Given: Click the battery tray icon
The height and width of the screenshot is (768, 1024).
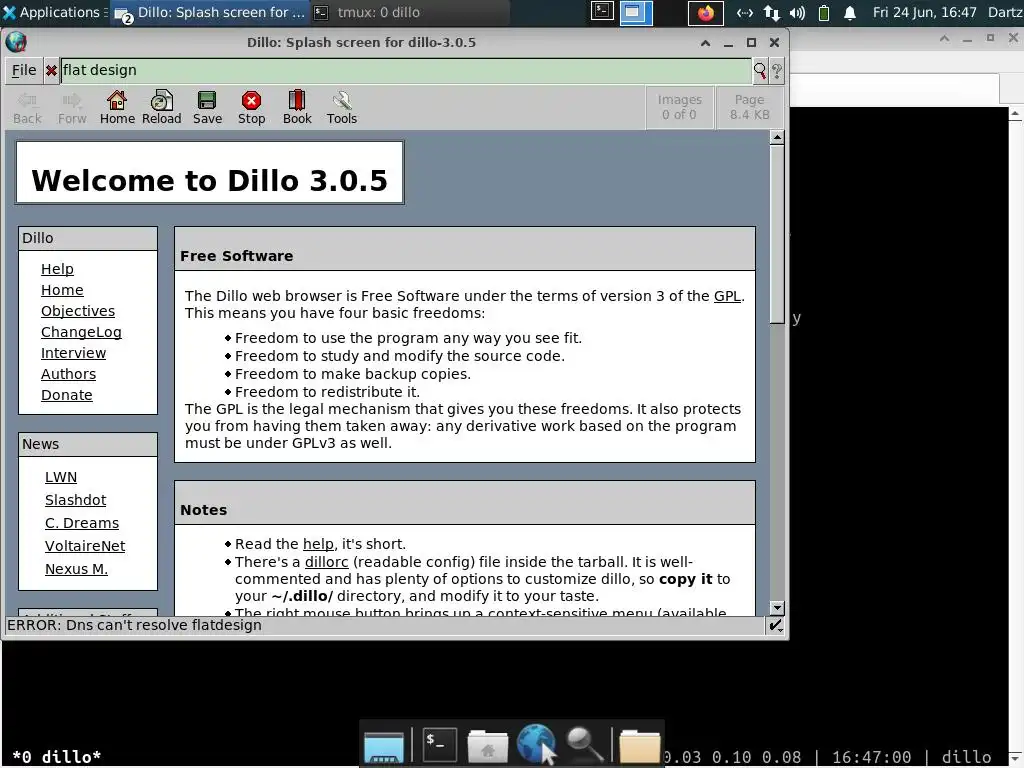Looking at the screenshot, I should pyautogui.click(x=824, y=13).
